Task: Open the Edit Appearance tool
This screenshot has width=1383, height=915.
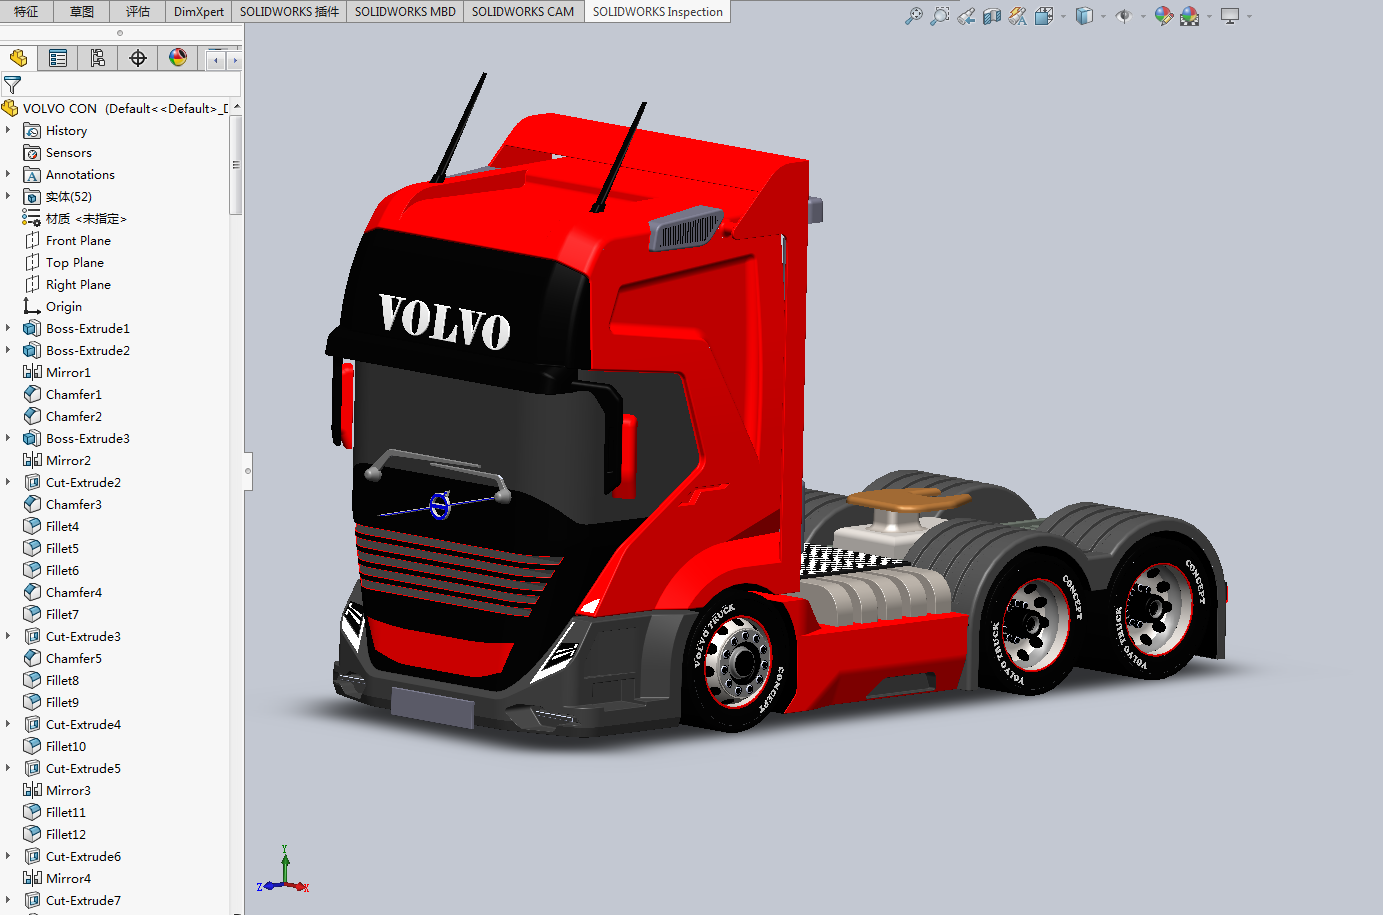Action: pos(1163,16)
